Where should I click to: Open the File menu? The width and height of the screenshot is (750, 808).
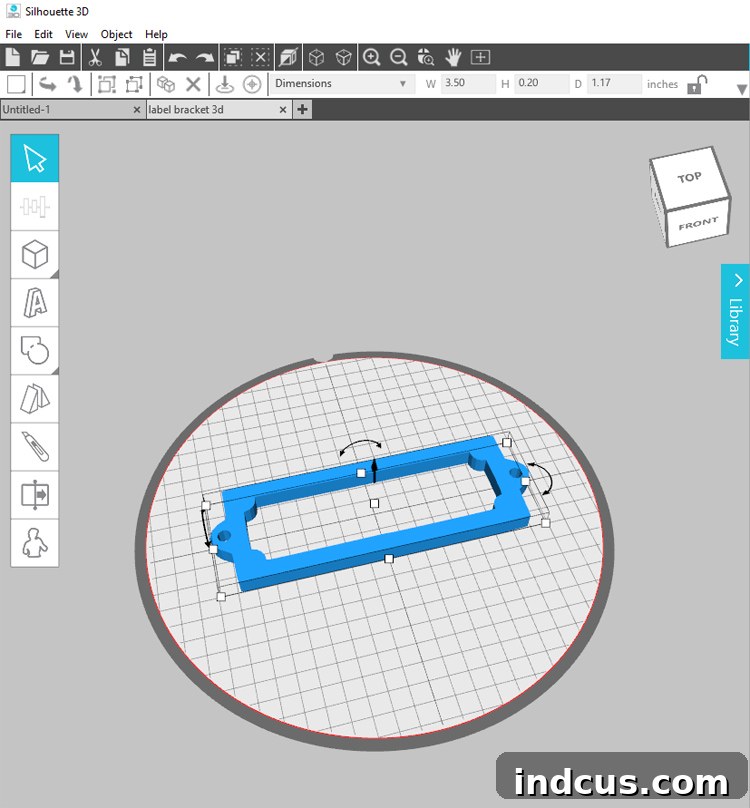[x=13, y=34]
